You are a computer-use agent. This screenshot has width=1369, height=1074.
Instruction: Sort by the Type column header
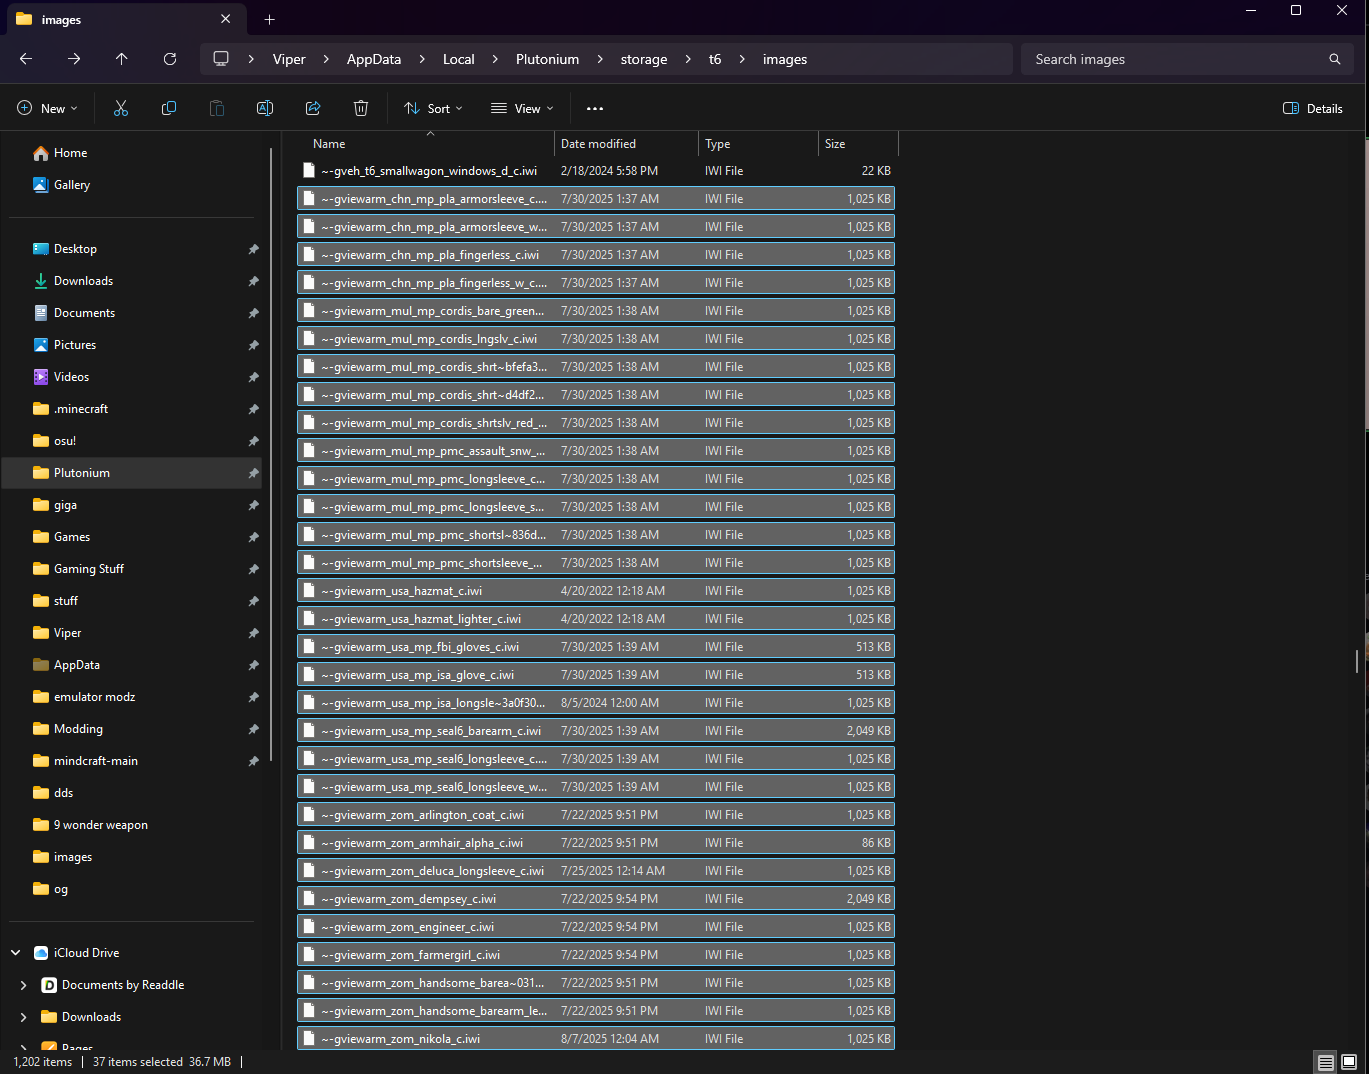pyautogui.click(x=758, y=144)
